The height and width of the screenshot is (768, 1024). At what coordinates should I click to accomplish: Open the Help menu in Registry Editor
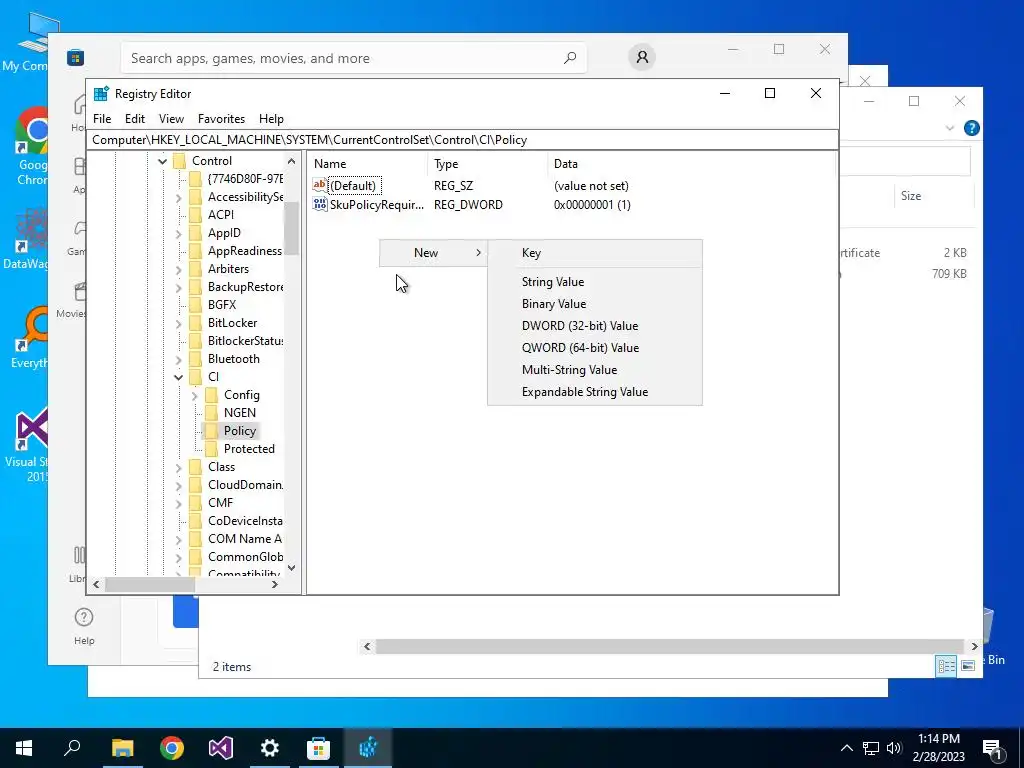(271, 119)
